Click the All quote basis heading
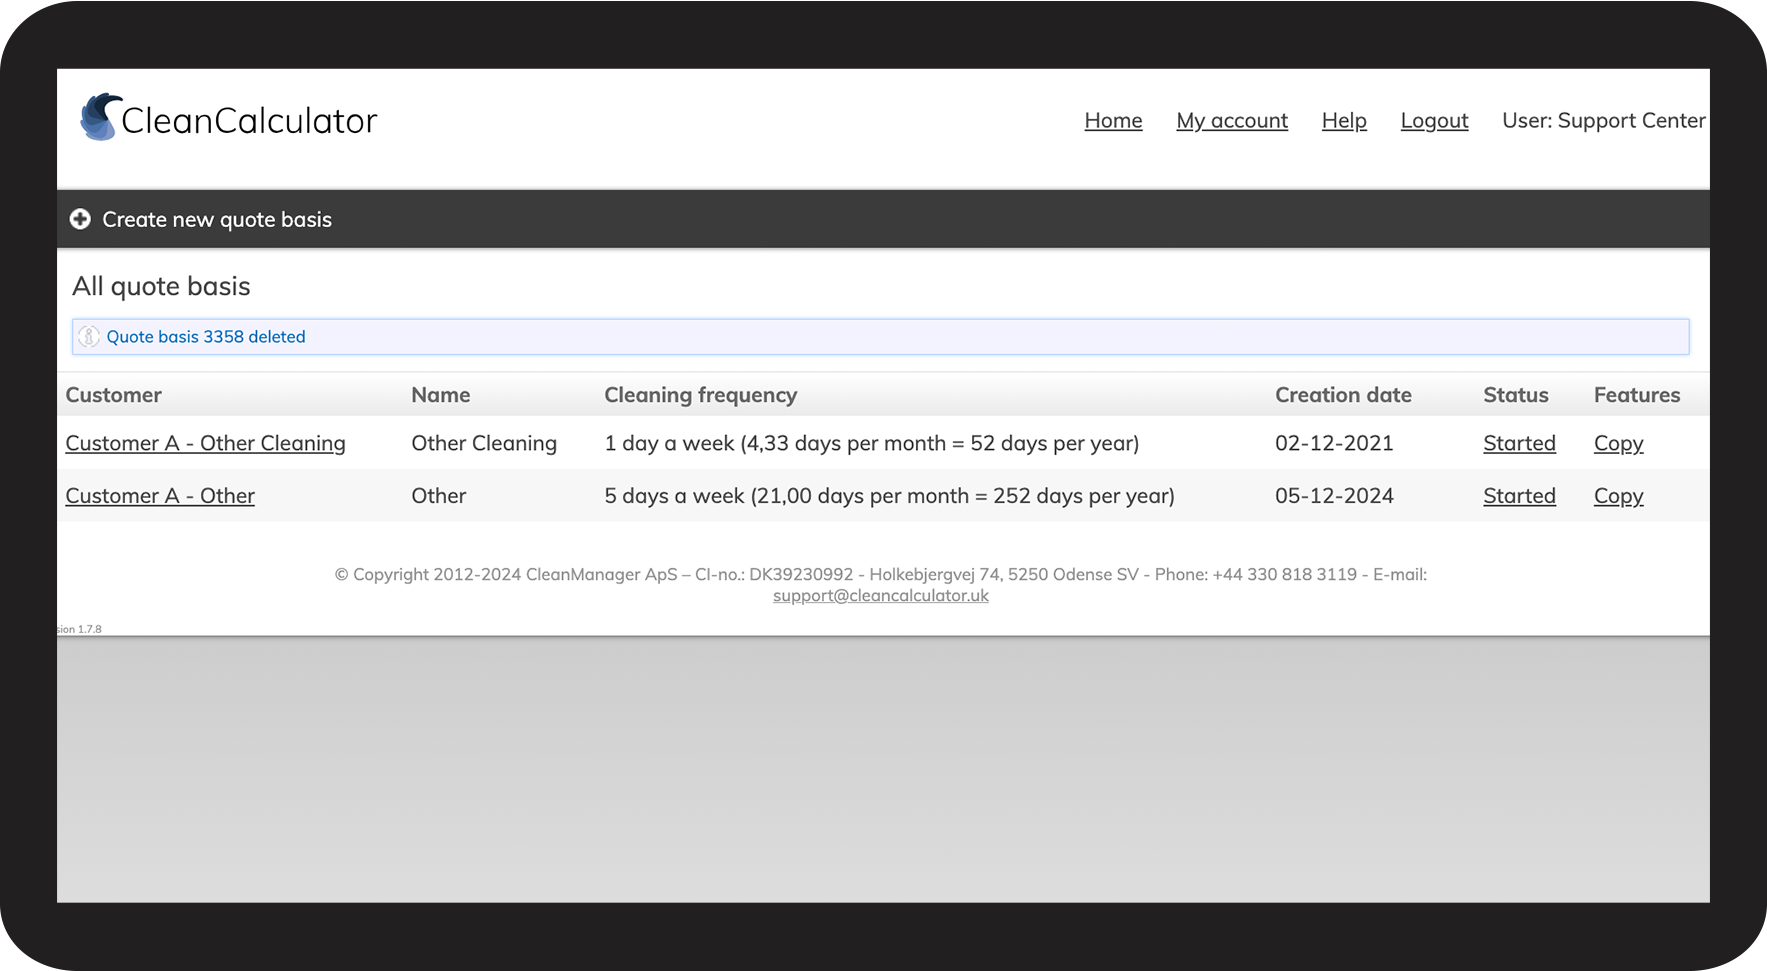This screenshot has width=1767, height=971. 161,287
